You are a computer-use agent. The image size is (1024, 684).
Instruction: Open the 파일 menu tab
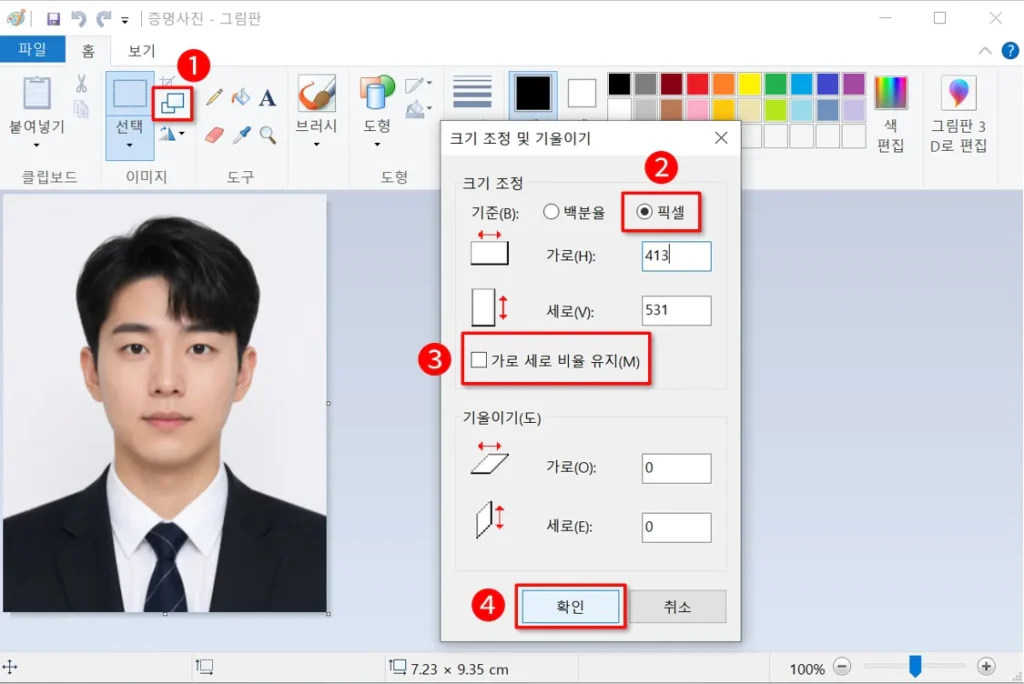coord(32,50)
